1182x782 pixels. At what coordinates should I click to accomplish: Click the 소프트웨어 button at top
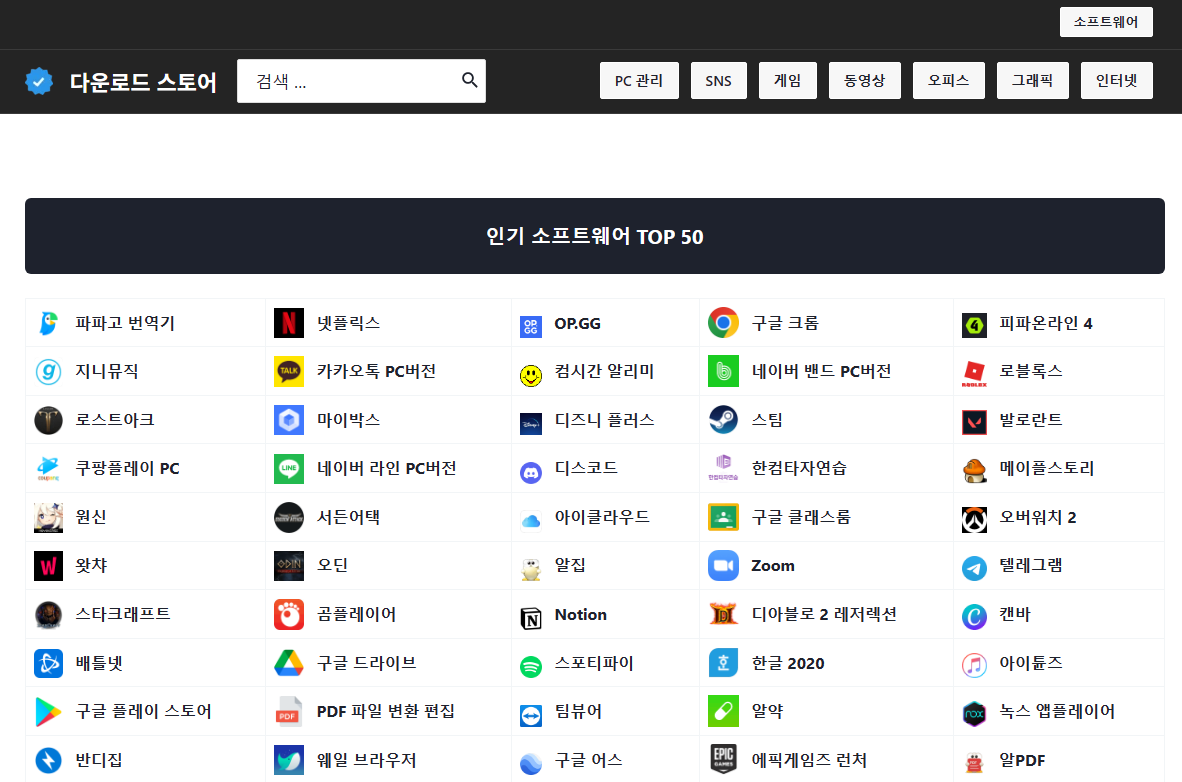coord(1106,22)
